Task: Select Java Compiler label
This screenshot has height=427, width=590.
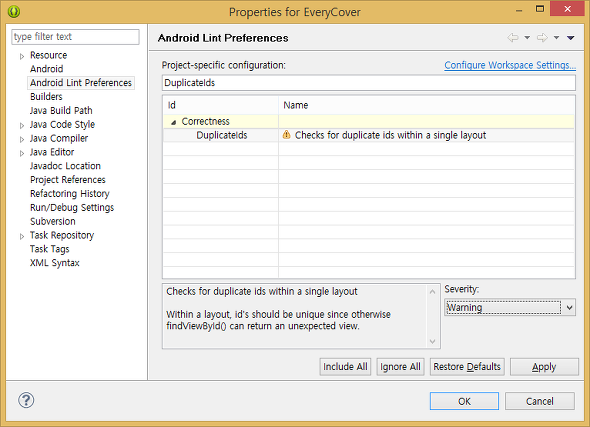Action: [x=59, y=138]
